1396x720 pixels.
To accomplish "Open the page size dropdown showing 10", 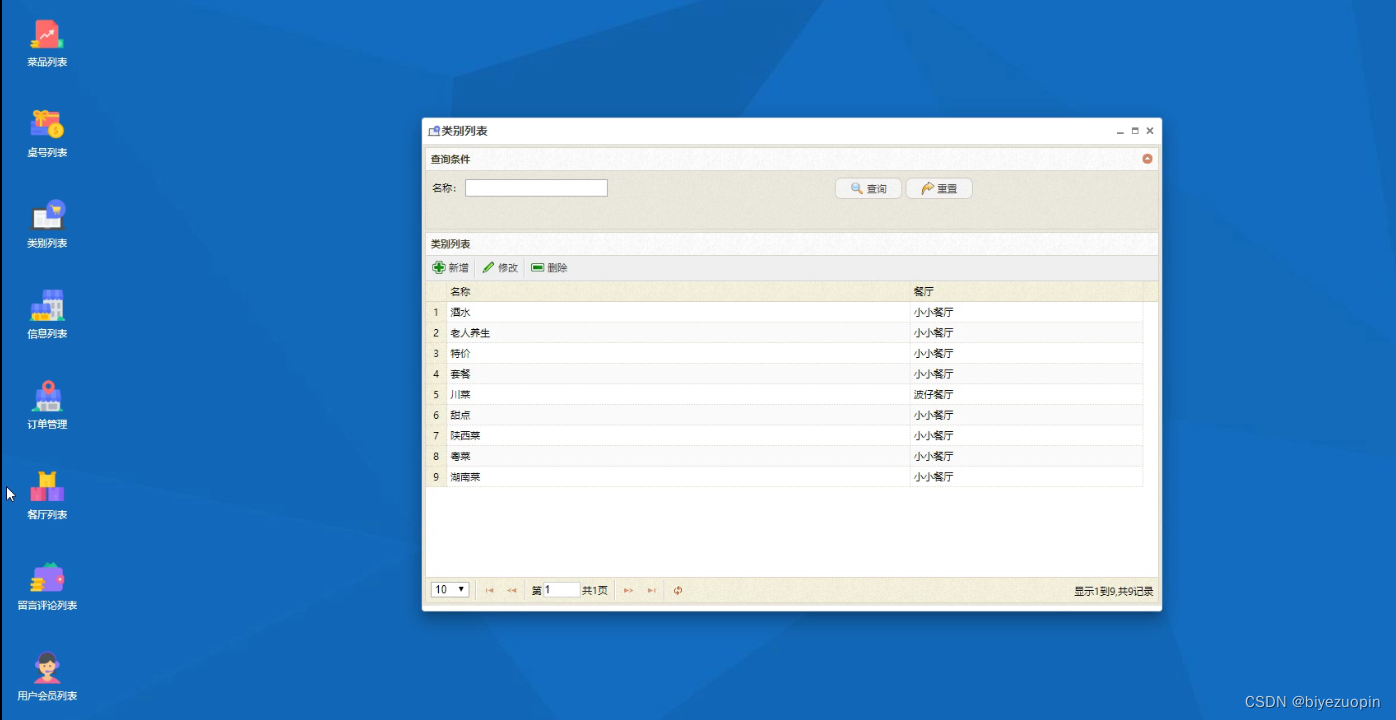I will point(450,590).
